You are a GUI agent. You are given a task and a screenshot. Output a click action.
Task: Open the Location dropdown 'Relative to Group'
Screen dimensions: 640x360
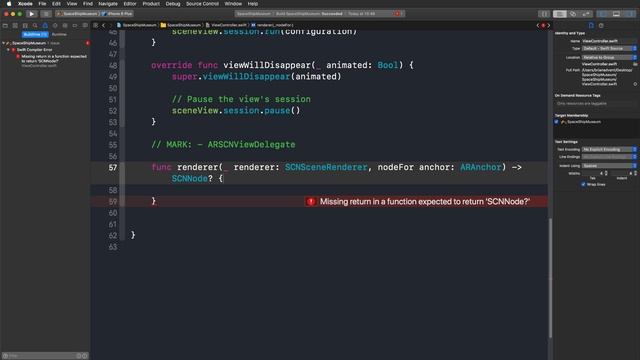point(609,58)
